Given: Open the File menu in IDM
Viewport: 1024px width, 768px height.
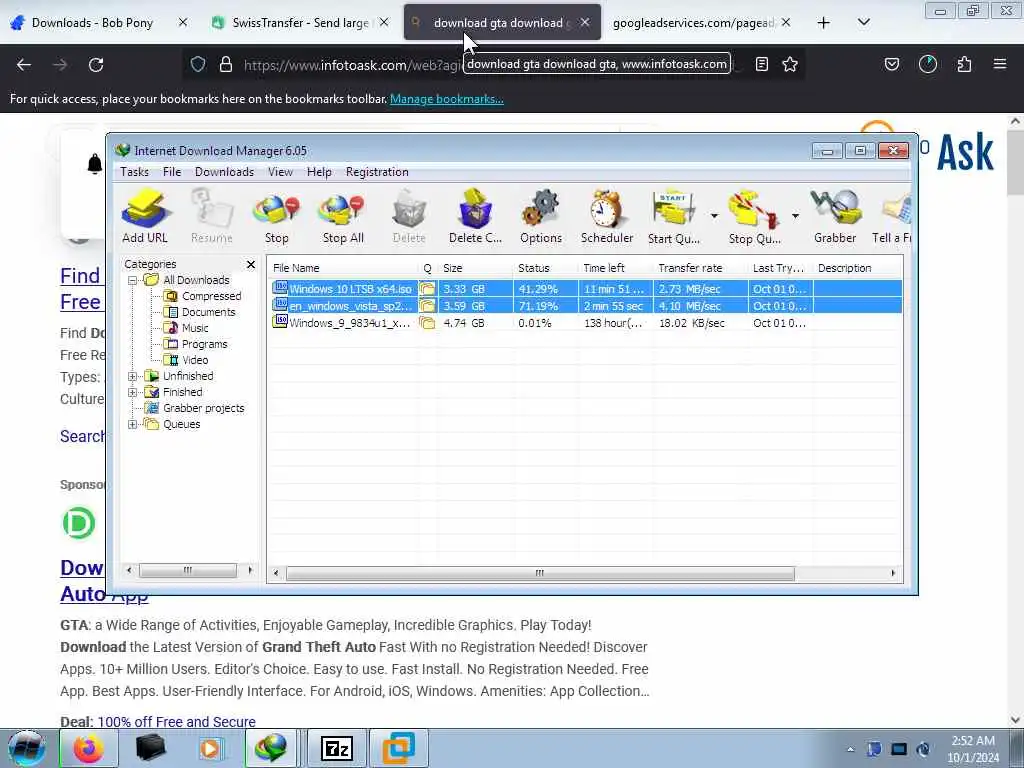Looking at the screenshot, I should coord(172,172).
